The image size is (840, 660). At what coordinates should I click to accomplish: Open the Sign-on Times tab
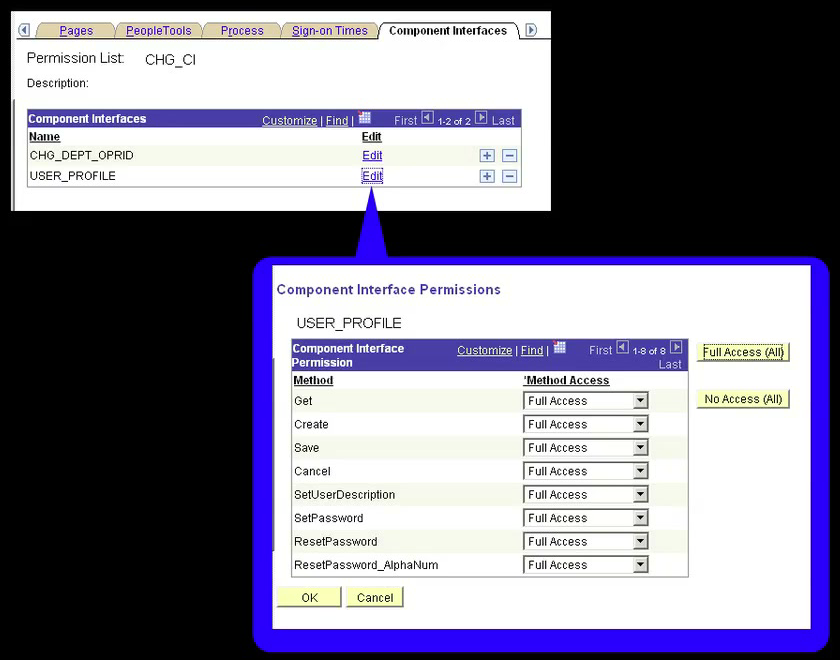point(330,31)
